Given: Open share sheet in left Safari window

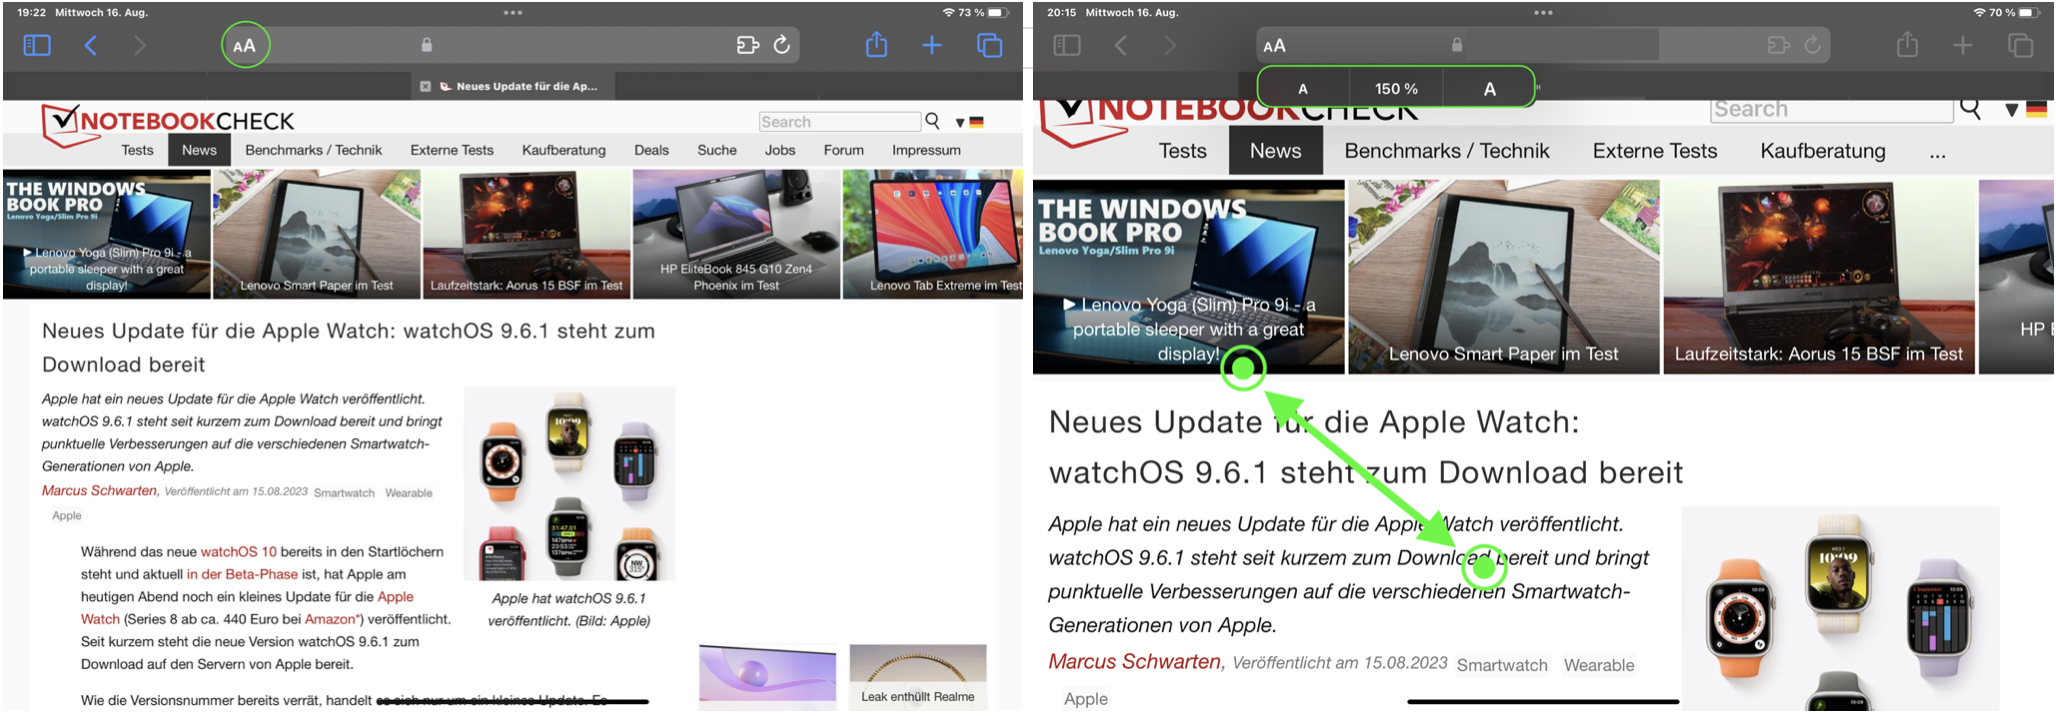Looking at the screenshot, I should point(877,45).
